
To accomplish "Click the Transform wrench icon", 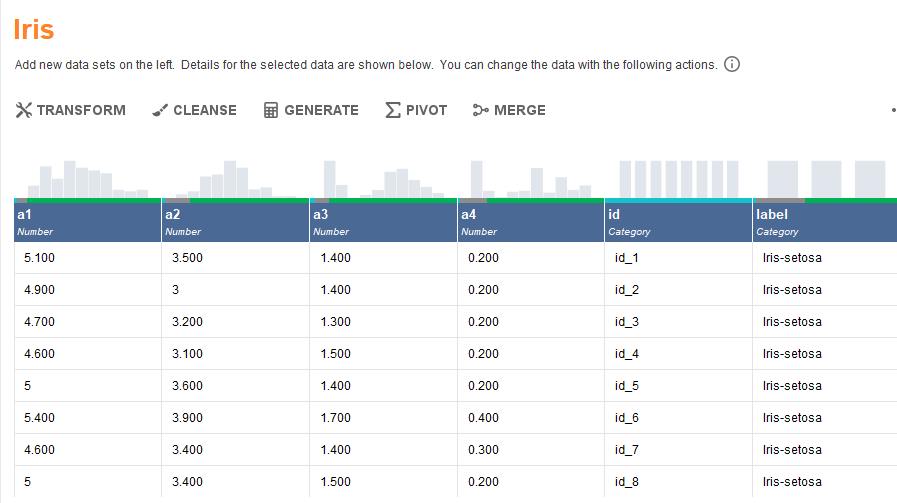I will coord(24,110).
